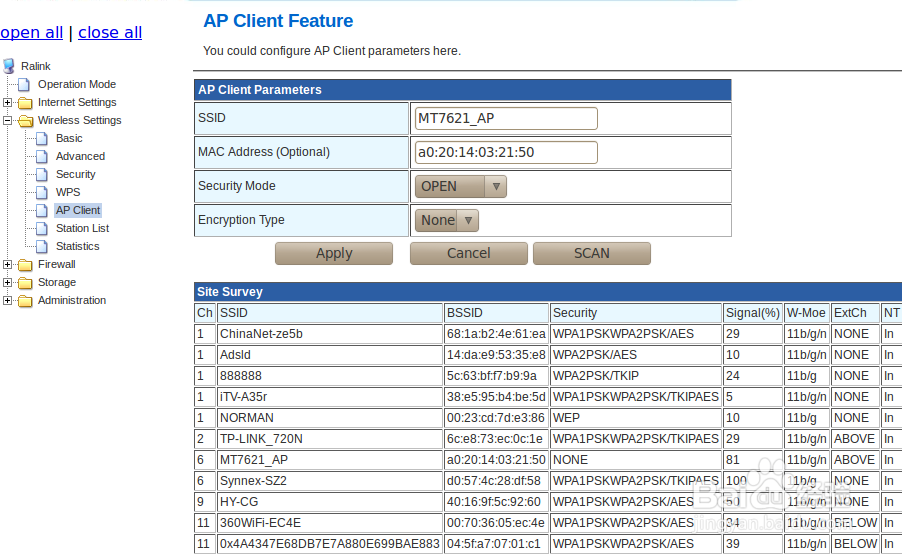Select the NORMAN SSID cell
902x554 pixels.
click(x=330, y=418)
